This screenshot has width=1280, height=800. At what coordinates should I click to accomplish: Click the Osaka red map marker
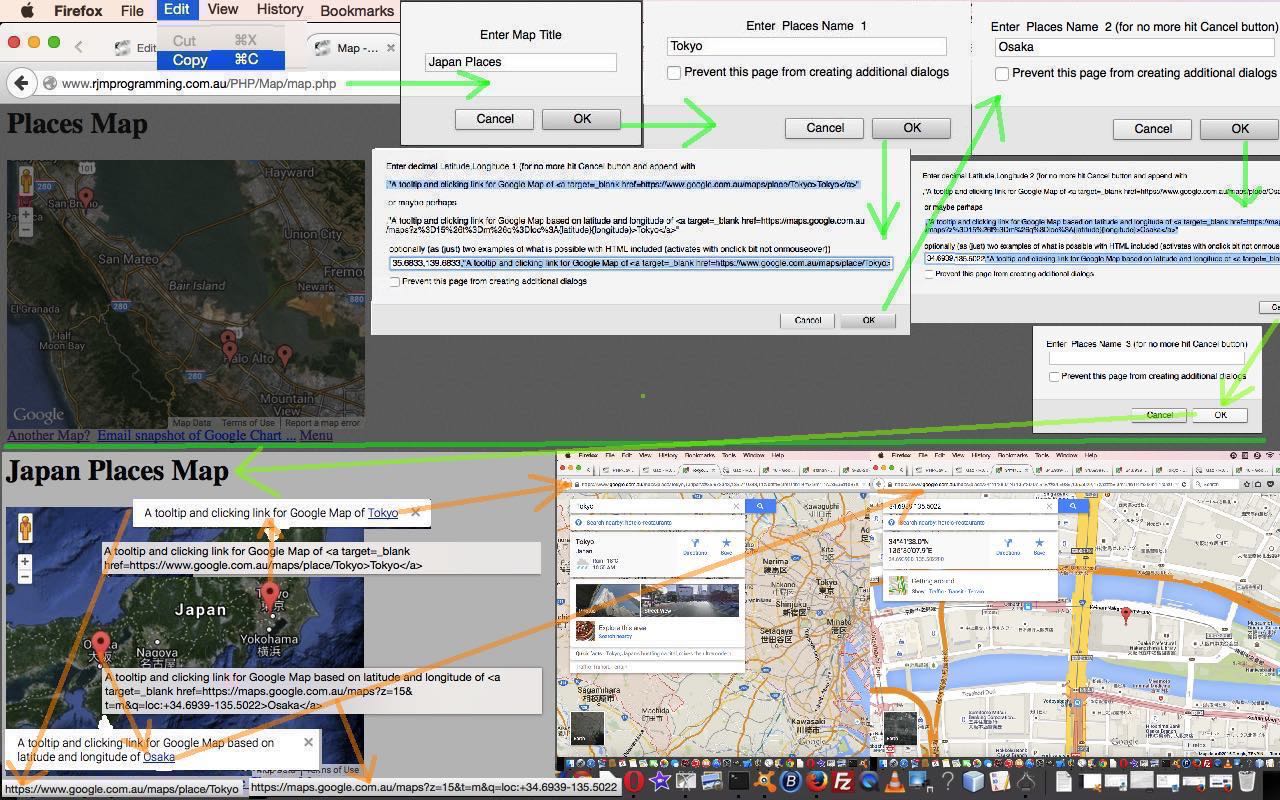tap(100, 645)
